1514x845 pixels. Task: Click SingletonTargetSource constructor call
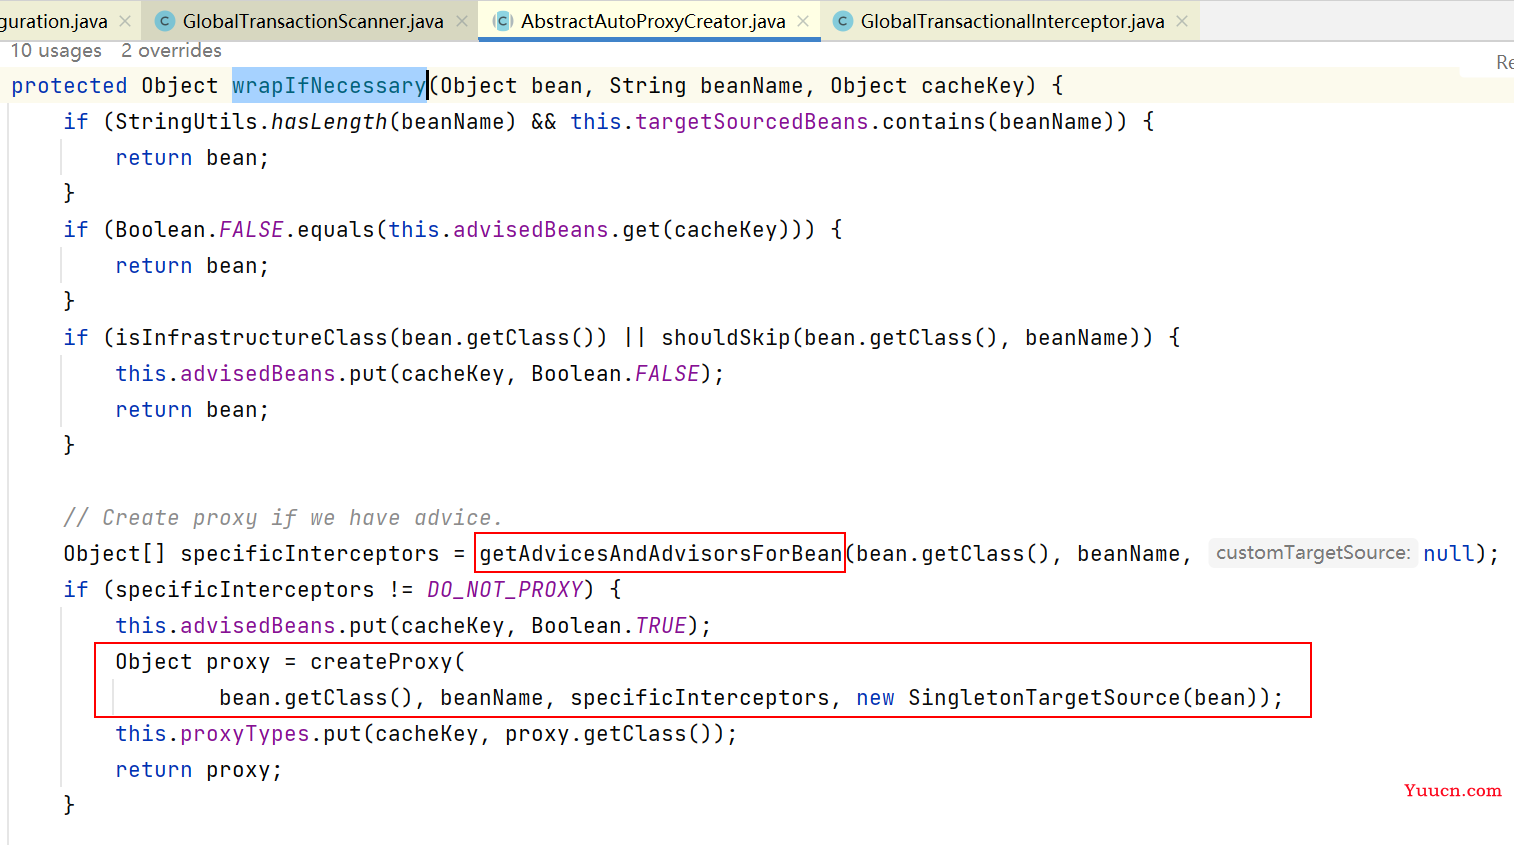pos(1044,698)
